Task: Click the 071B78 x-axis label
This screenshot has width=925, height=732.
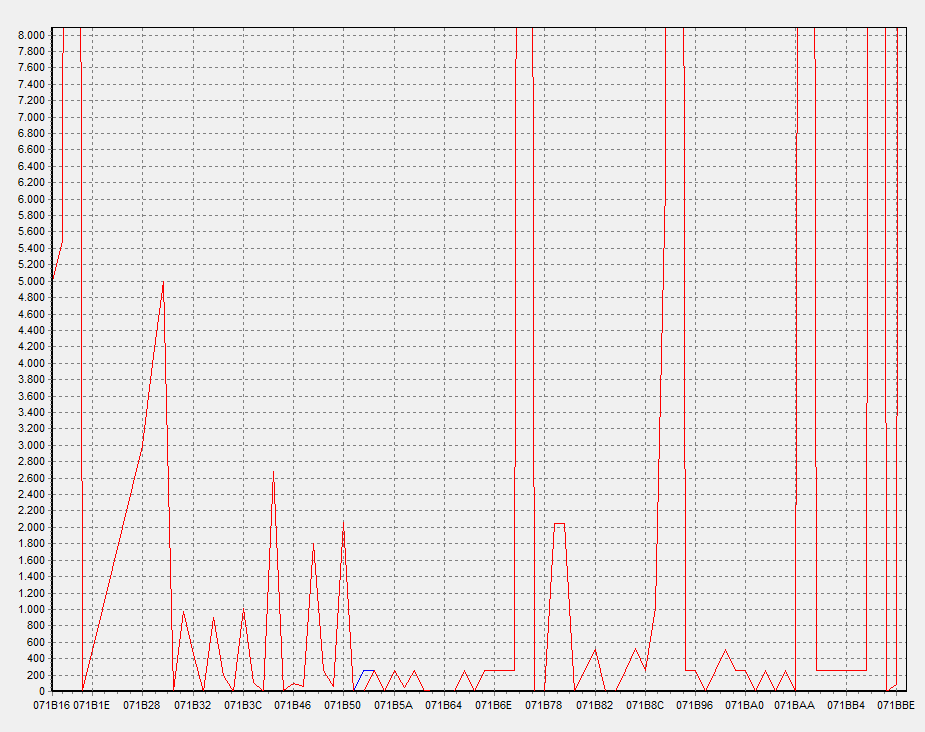Action: 544,705
